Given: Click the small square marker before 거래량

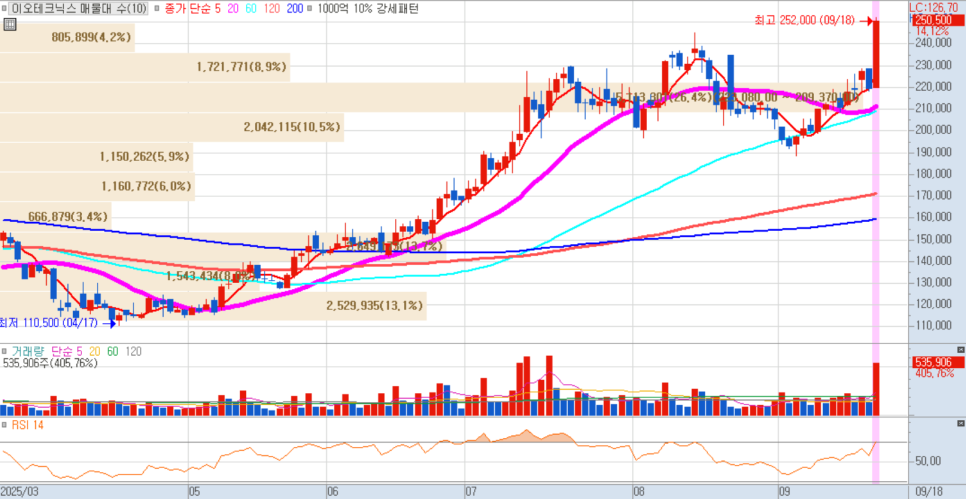Looking at the screenshot, I should [4, 351].
